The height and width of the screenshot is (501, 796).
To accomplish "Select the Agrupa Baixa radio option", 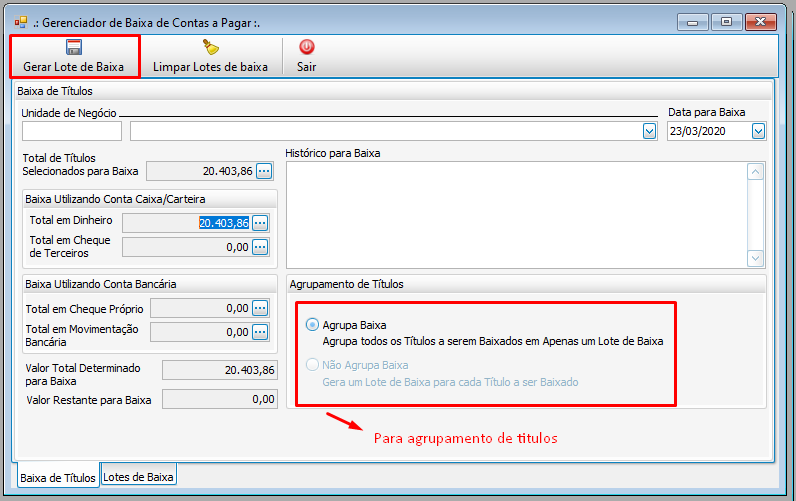I will point(312,324).
